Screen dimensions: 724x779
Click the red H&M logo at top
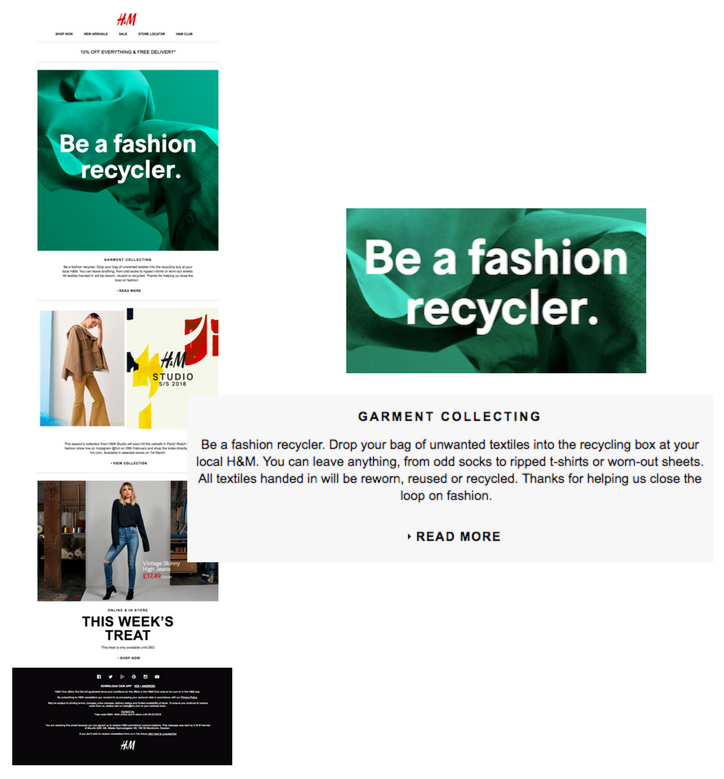(x=127, y=19)
